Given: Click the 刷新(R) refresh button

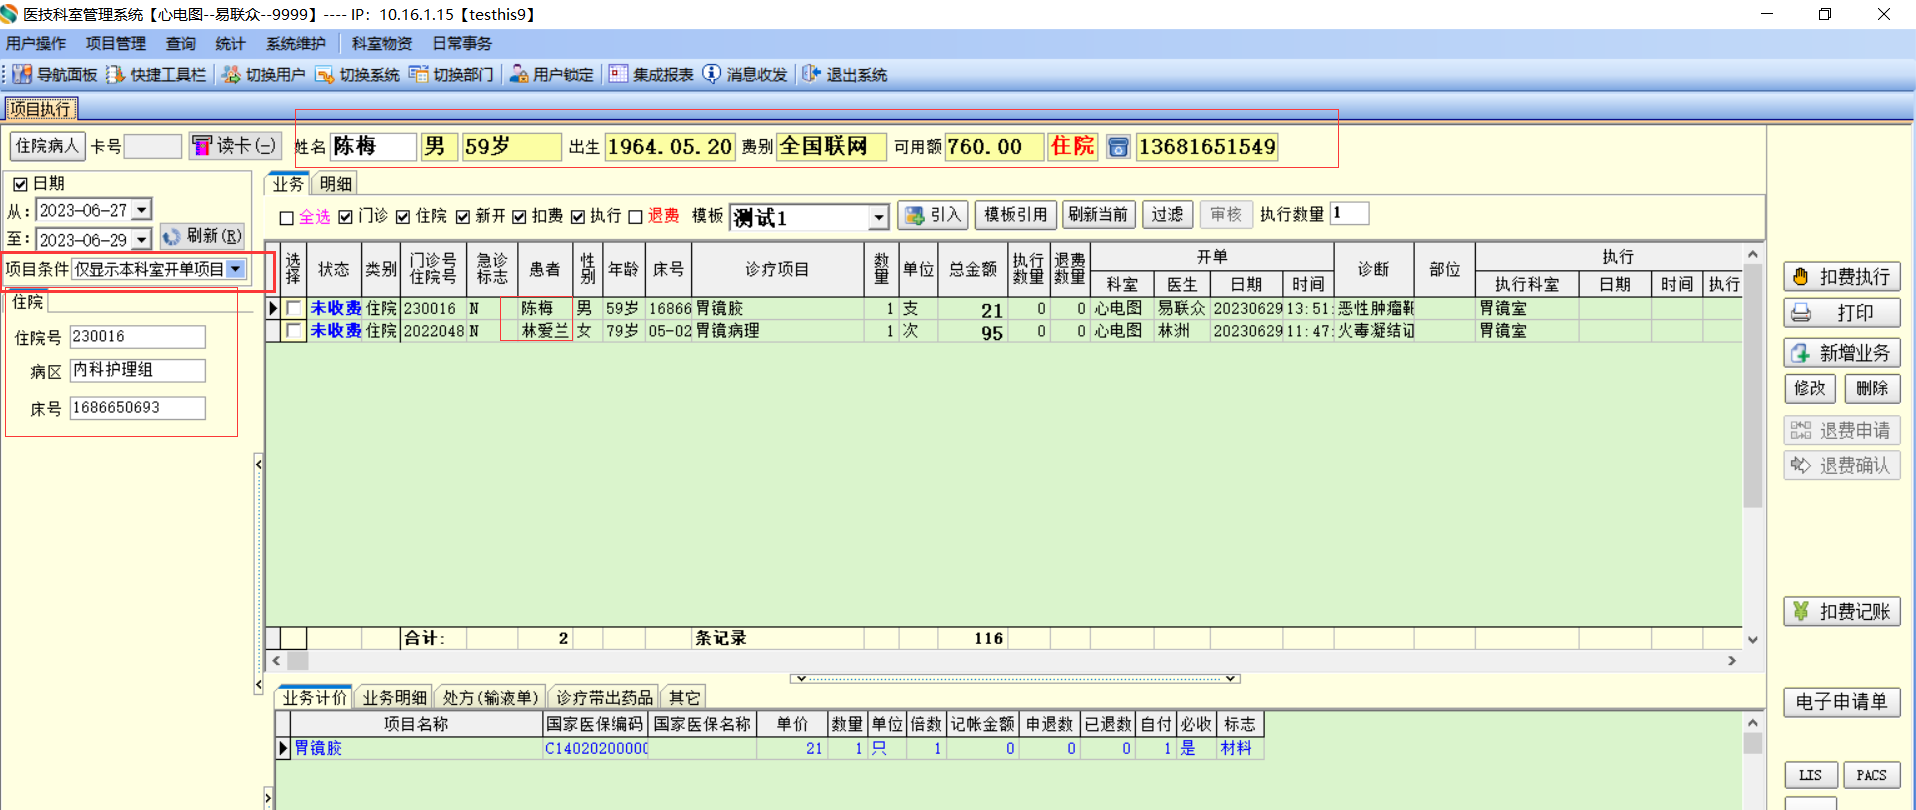Looking at the screenshot, I should tap(202, 236).
